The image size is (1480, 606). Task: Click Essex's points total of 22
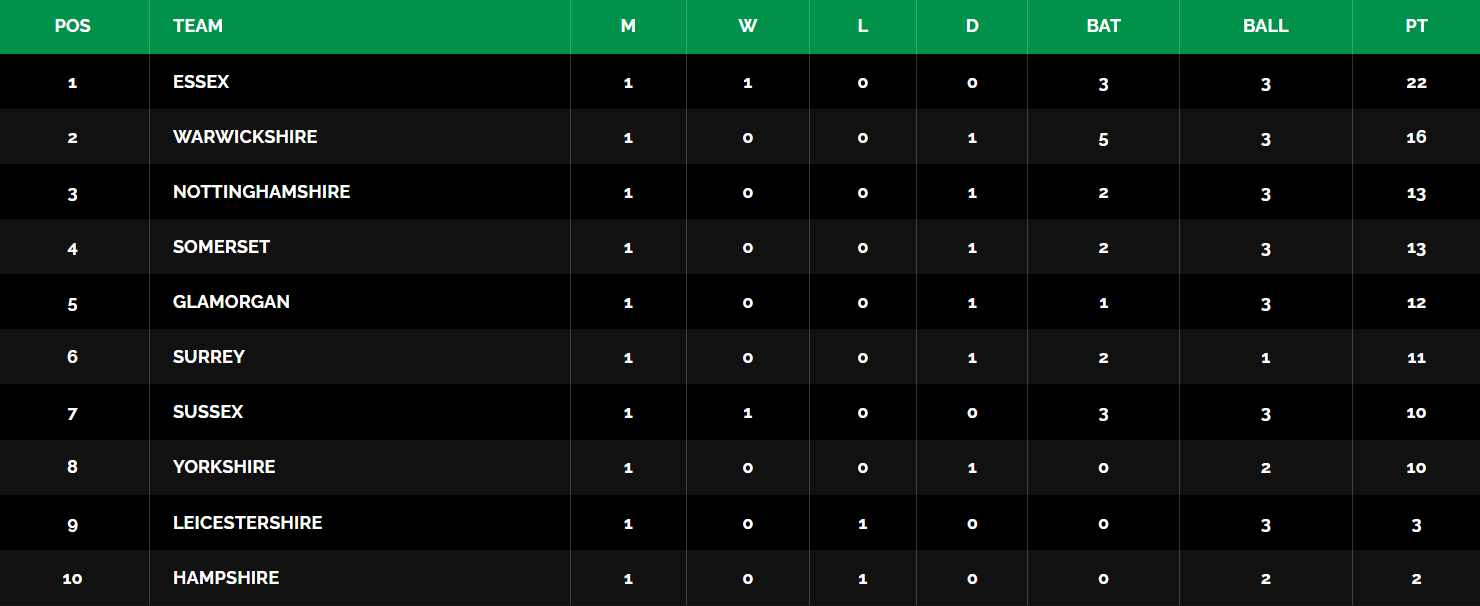tap(1416, 83)
